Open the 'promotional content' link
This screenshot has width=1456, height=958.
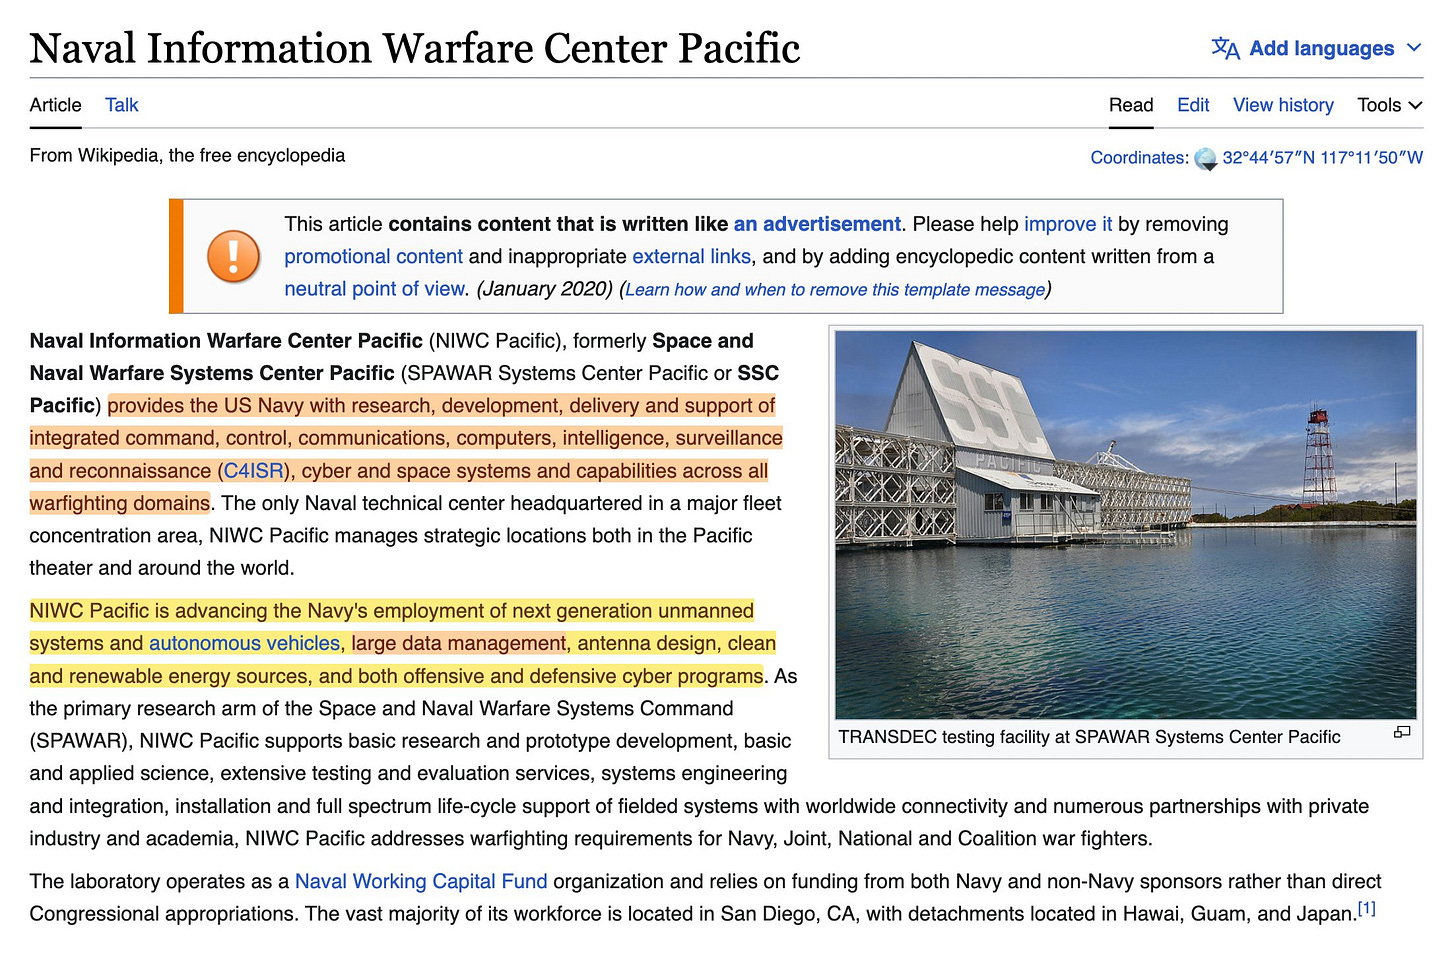coord(373,256)
